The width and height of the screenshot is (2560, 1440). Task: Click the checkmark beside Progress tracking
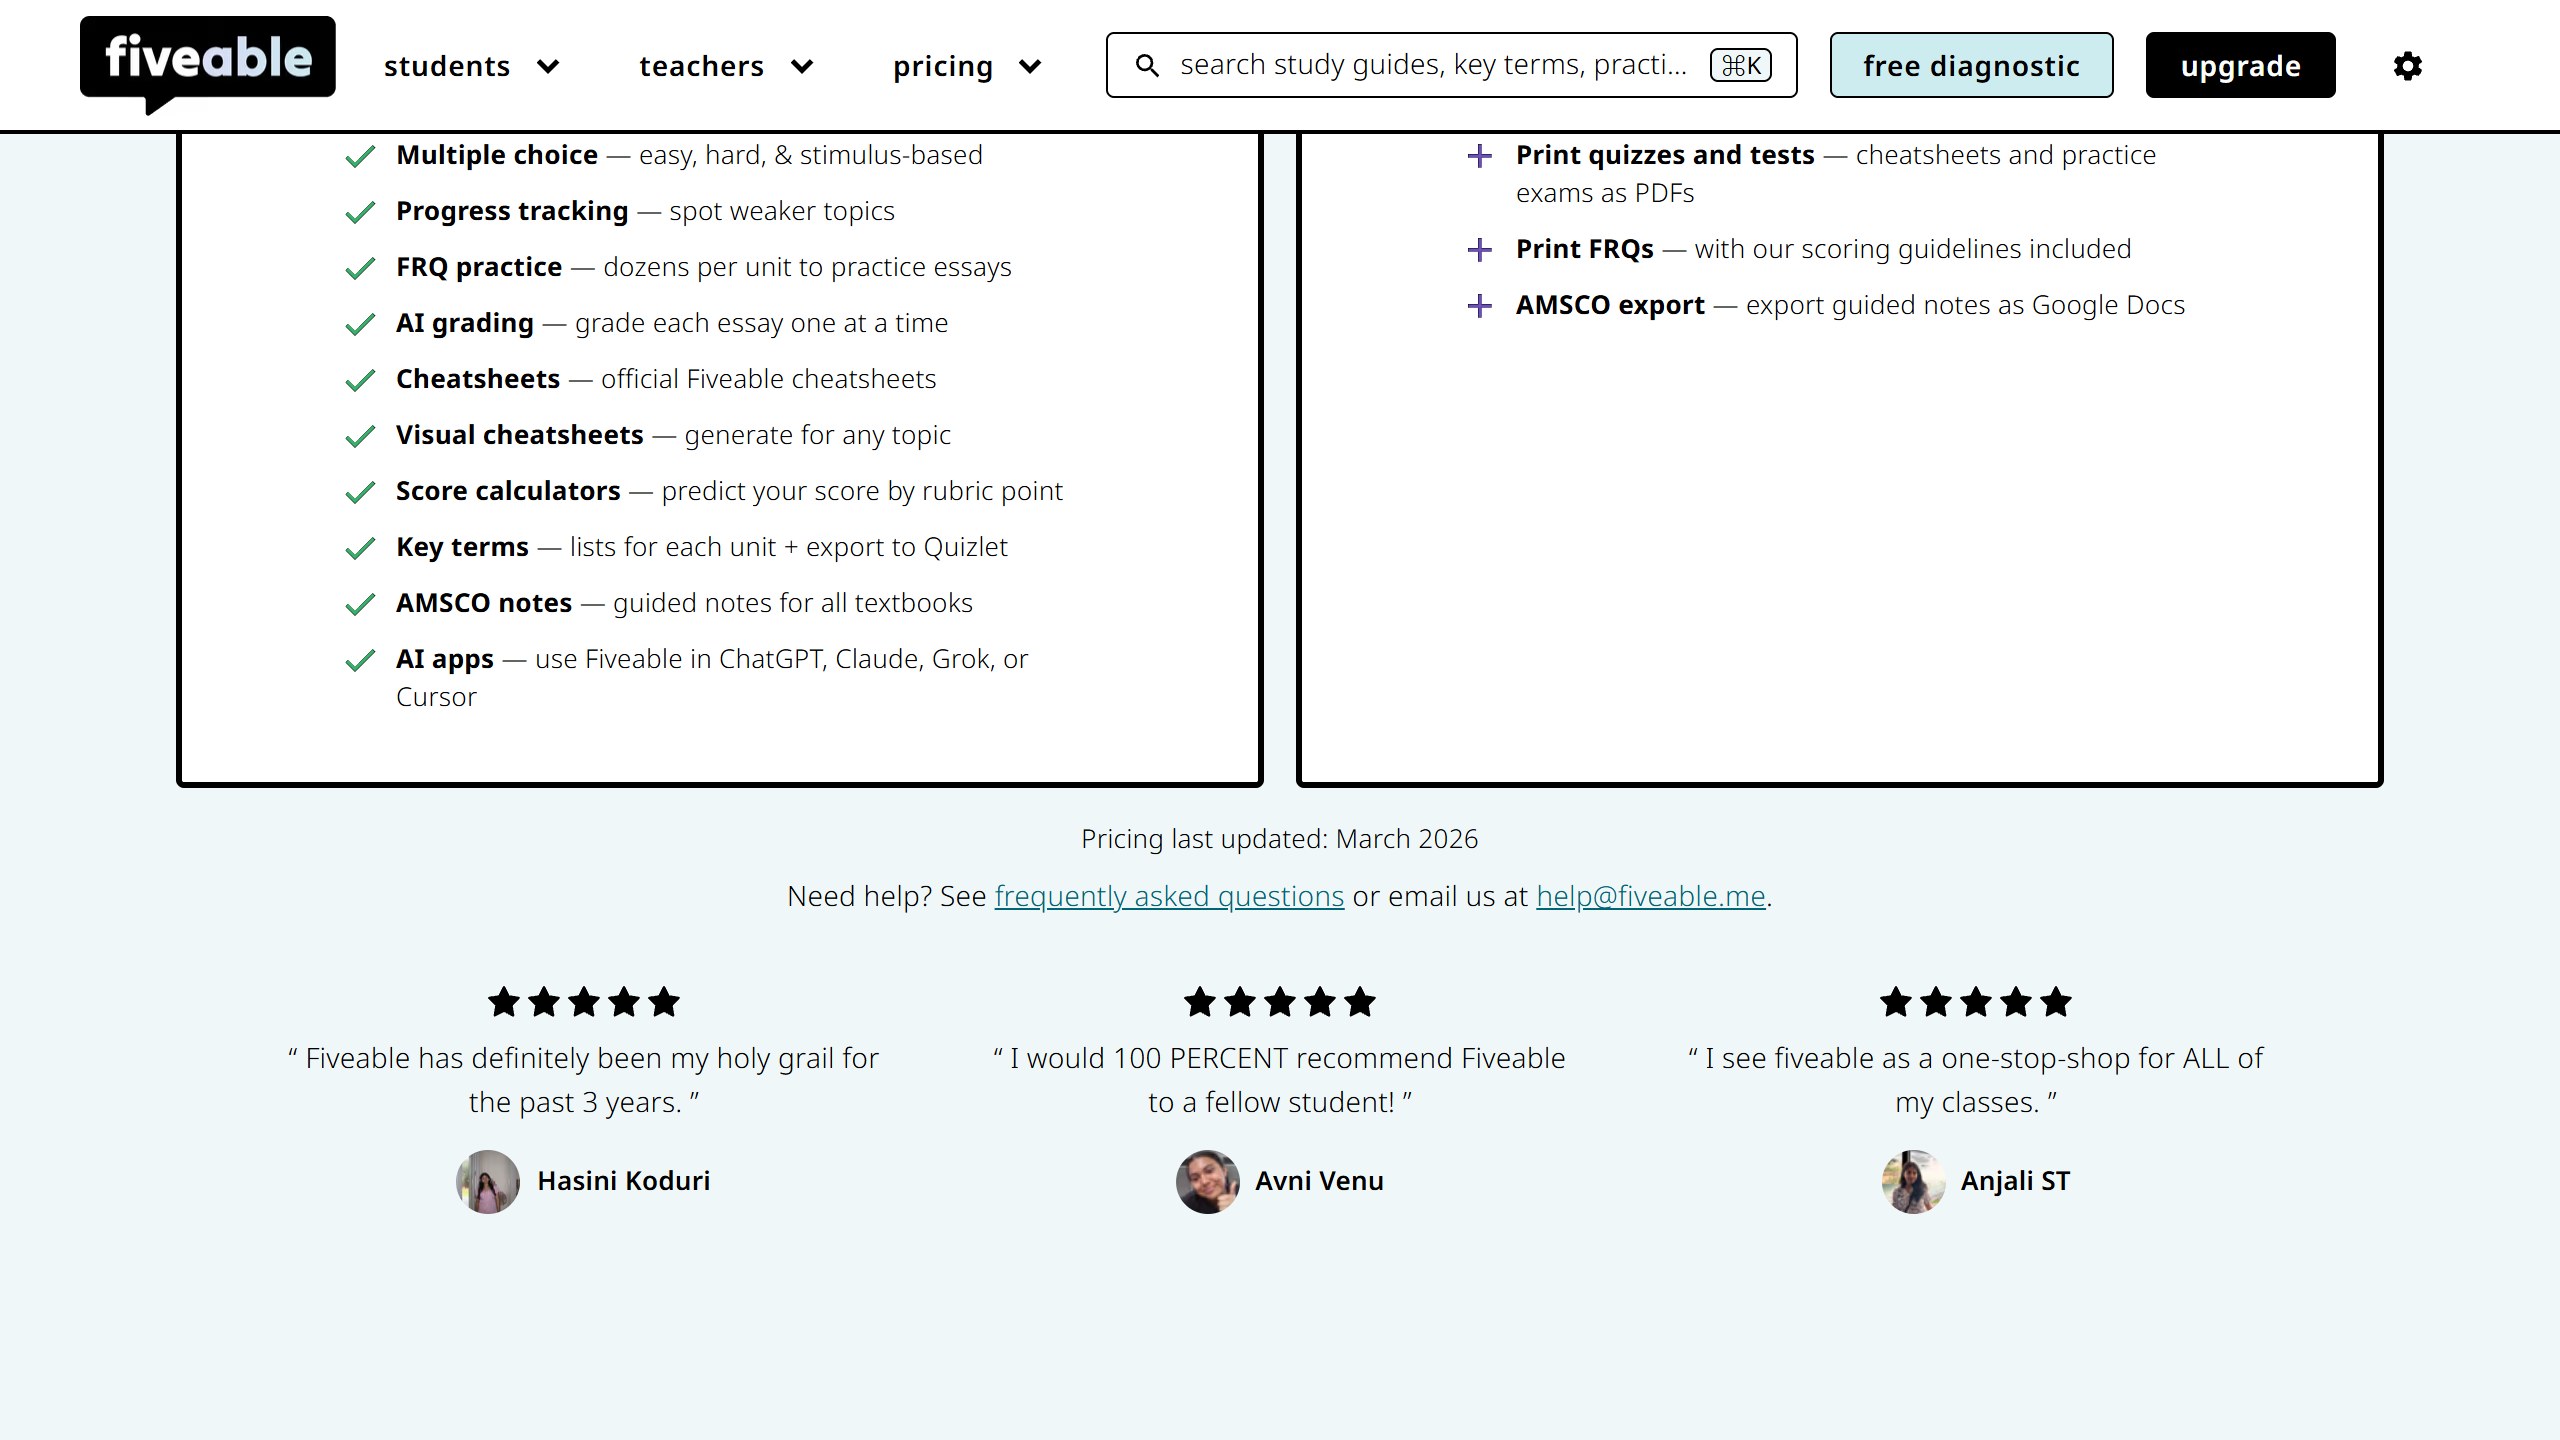(x=360, y=212)
